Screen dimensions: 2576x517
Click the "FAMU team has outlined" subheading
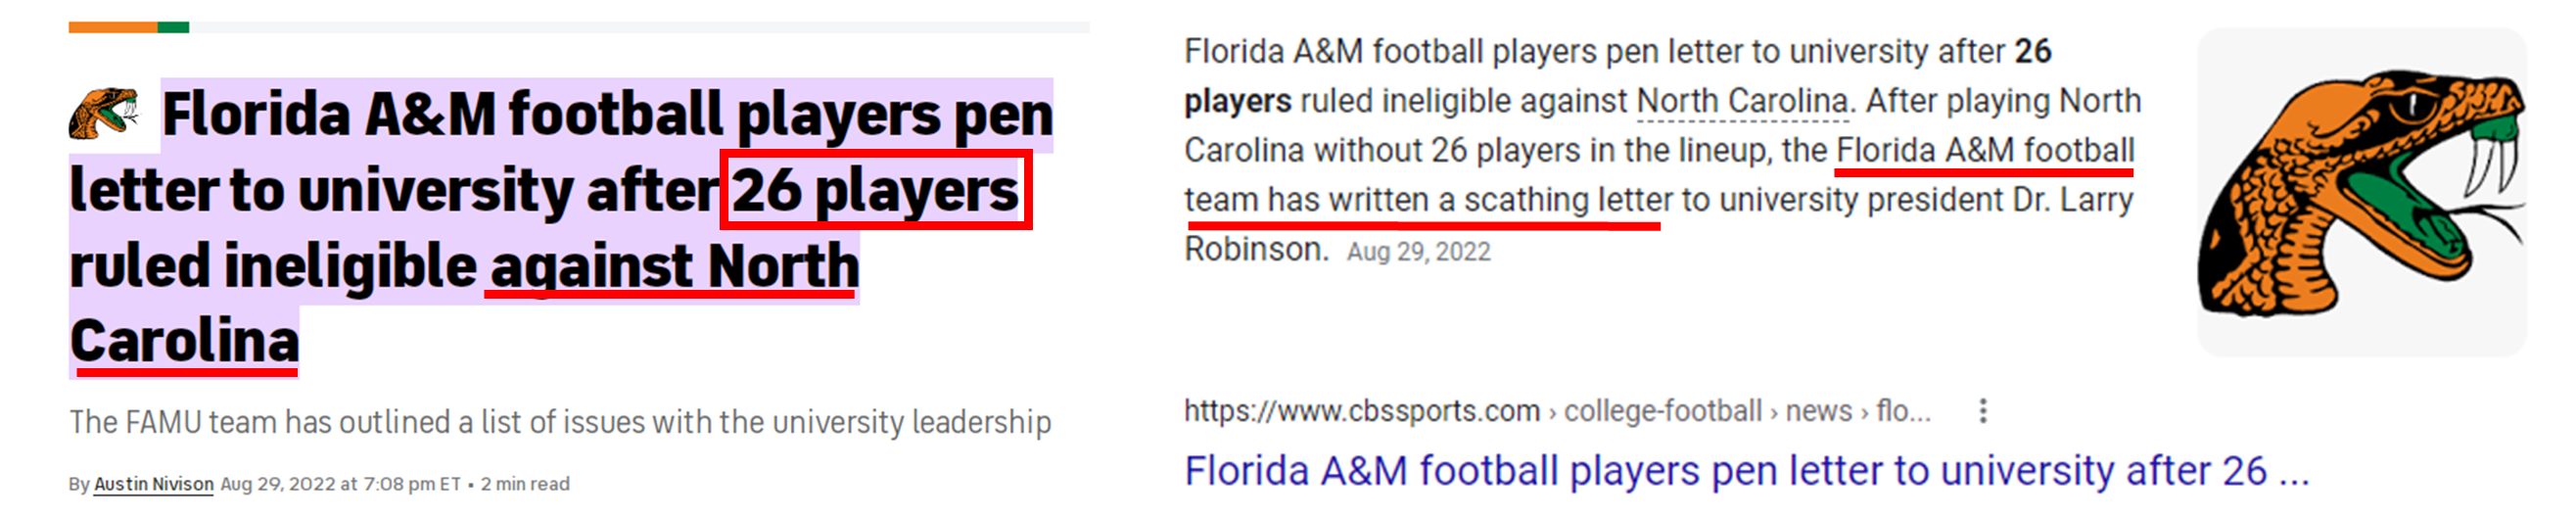pos(559,422)
